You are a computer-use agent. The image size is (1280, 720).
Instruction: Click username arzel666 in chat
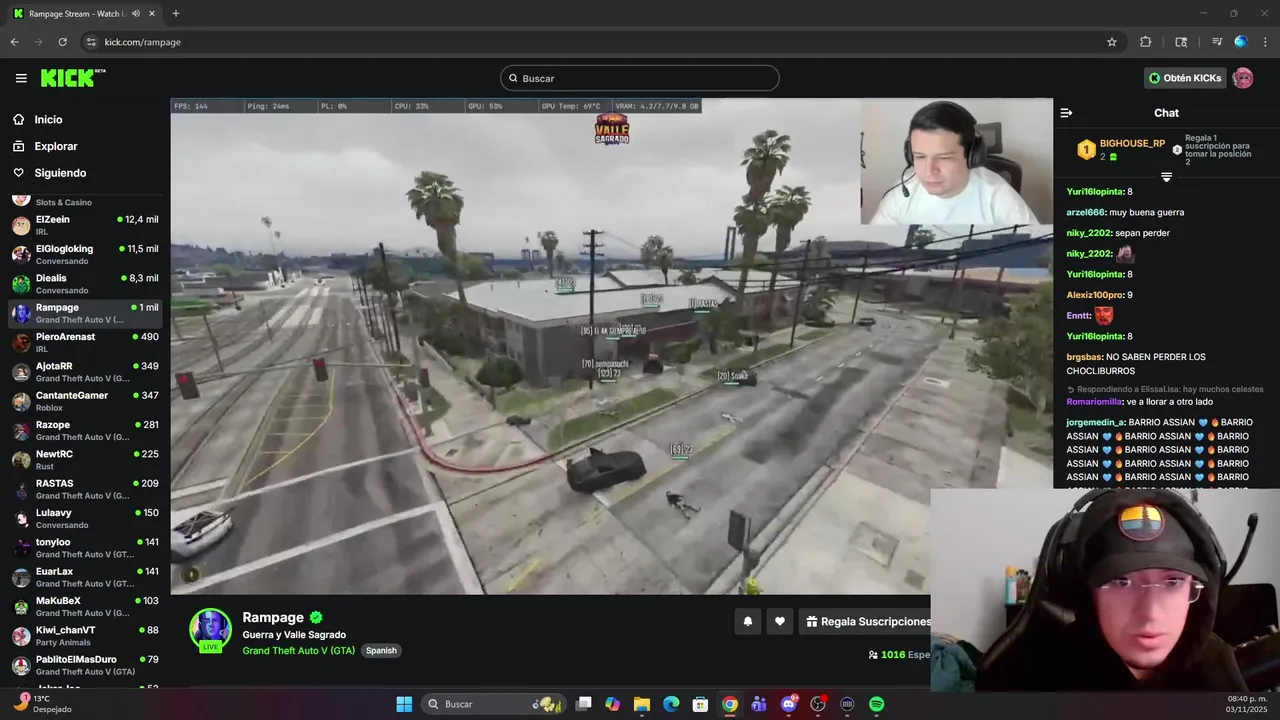pos(1086,212)
